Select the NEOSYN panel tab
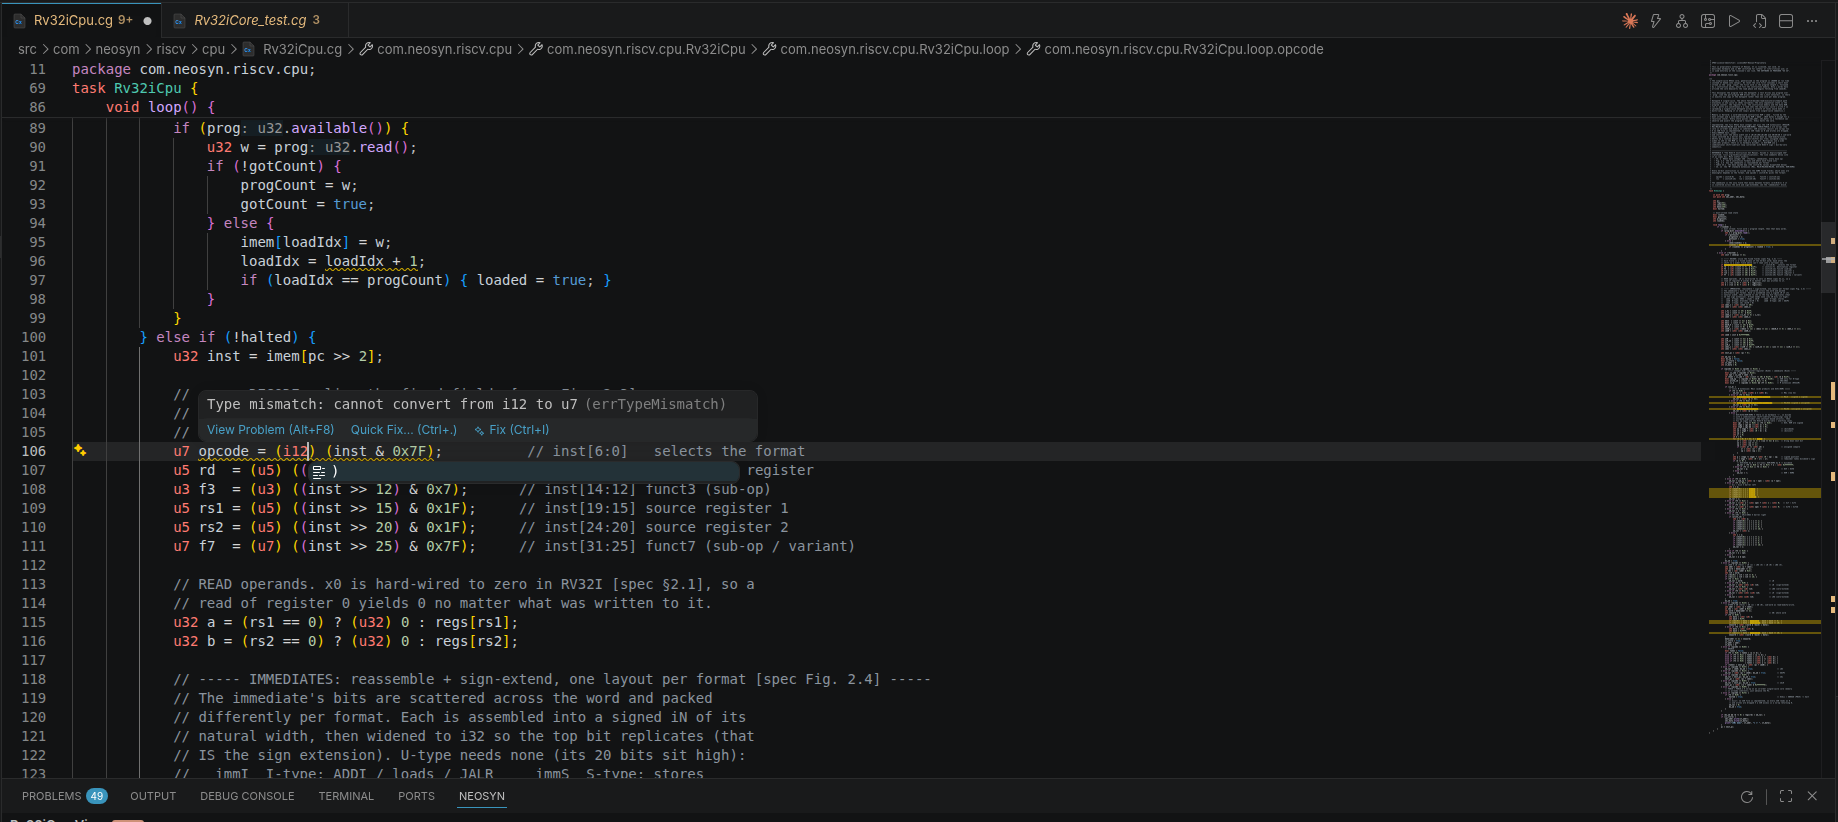The height and width of the screenshot is (822, 1838). click(482, 796)
